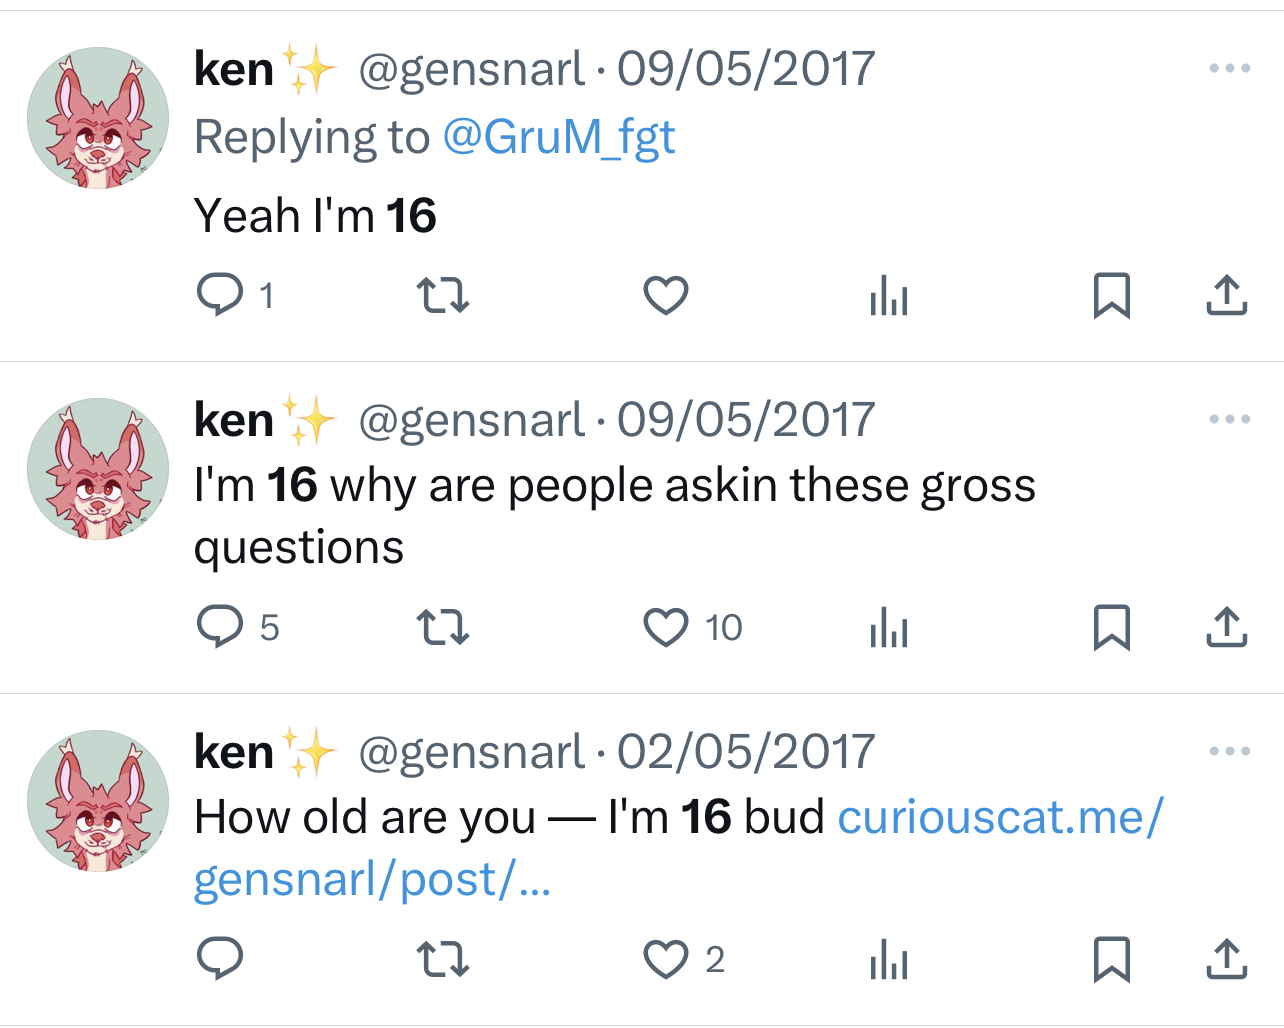
Task: Bookmark the "gross questions" tweet
Action: coord(1111,627)
